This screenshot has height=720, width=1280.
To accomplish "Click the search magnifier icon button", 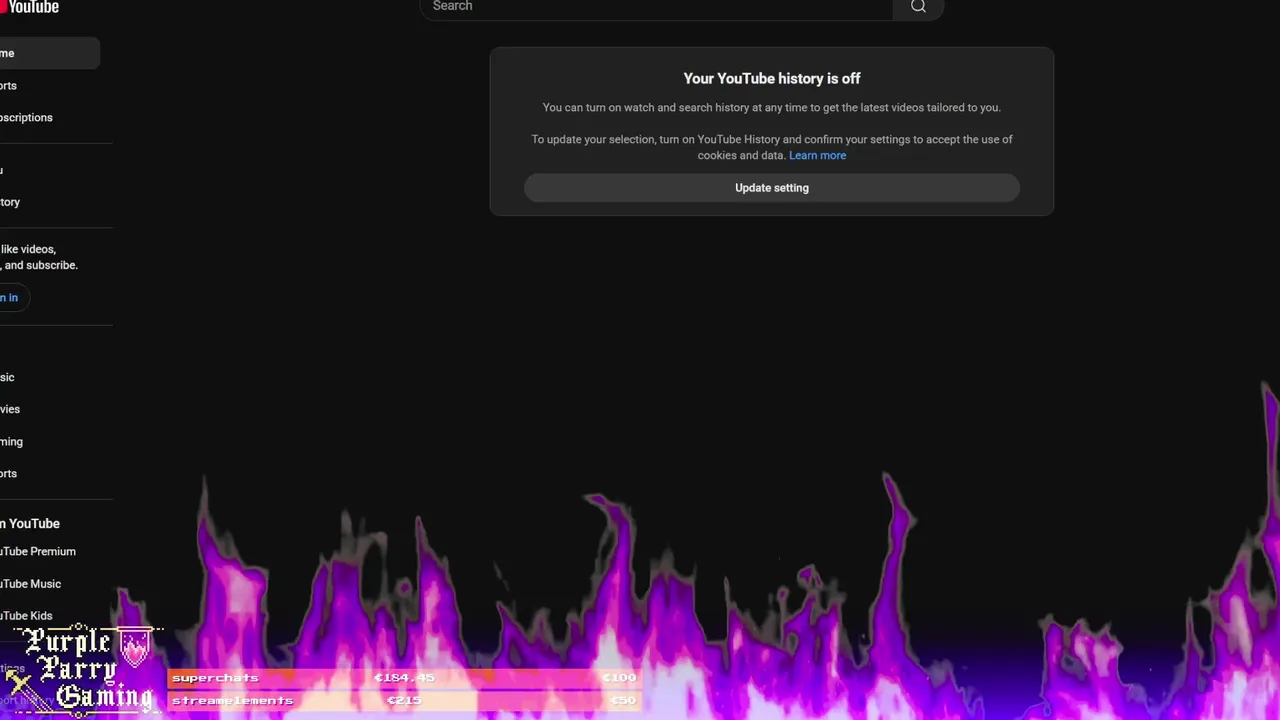I will coord(918,7).
